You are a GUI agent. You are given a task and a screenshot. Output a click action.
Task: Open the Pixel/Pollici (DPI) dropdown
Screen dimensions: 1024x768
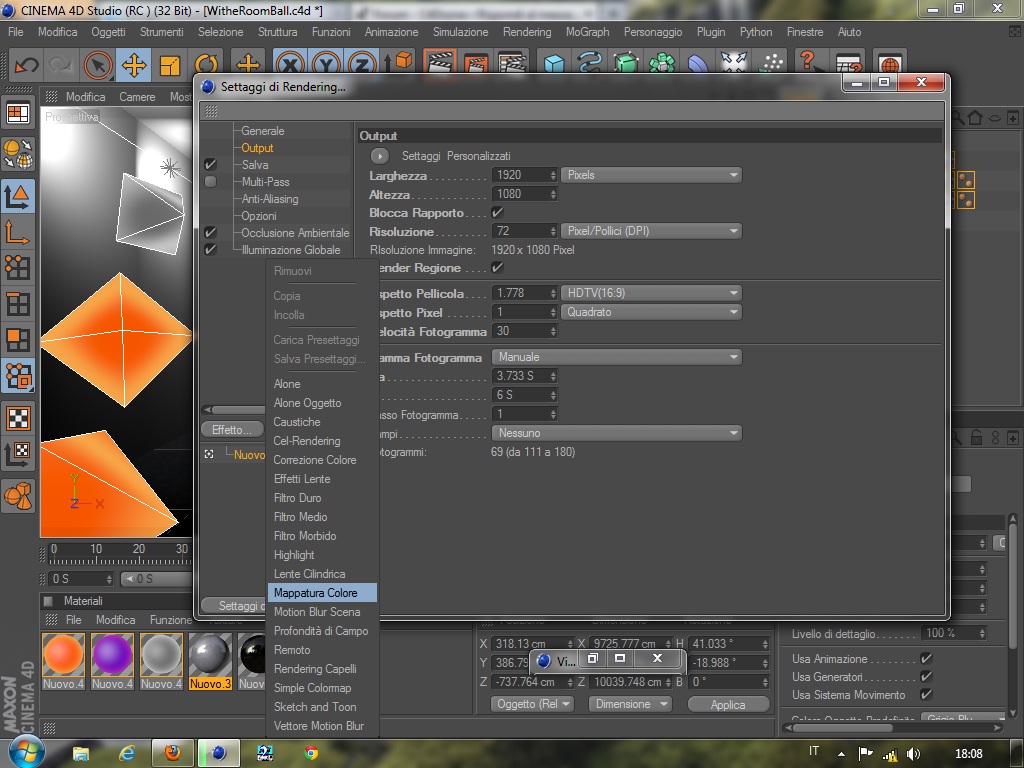[x=651, y=231]
